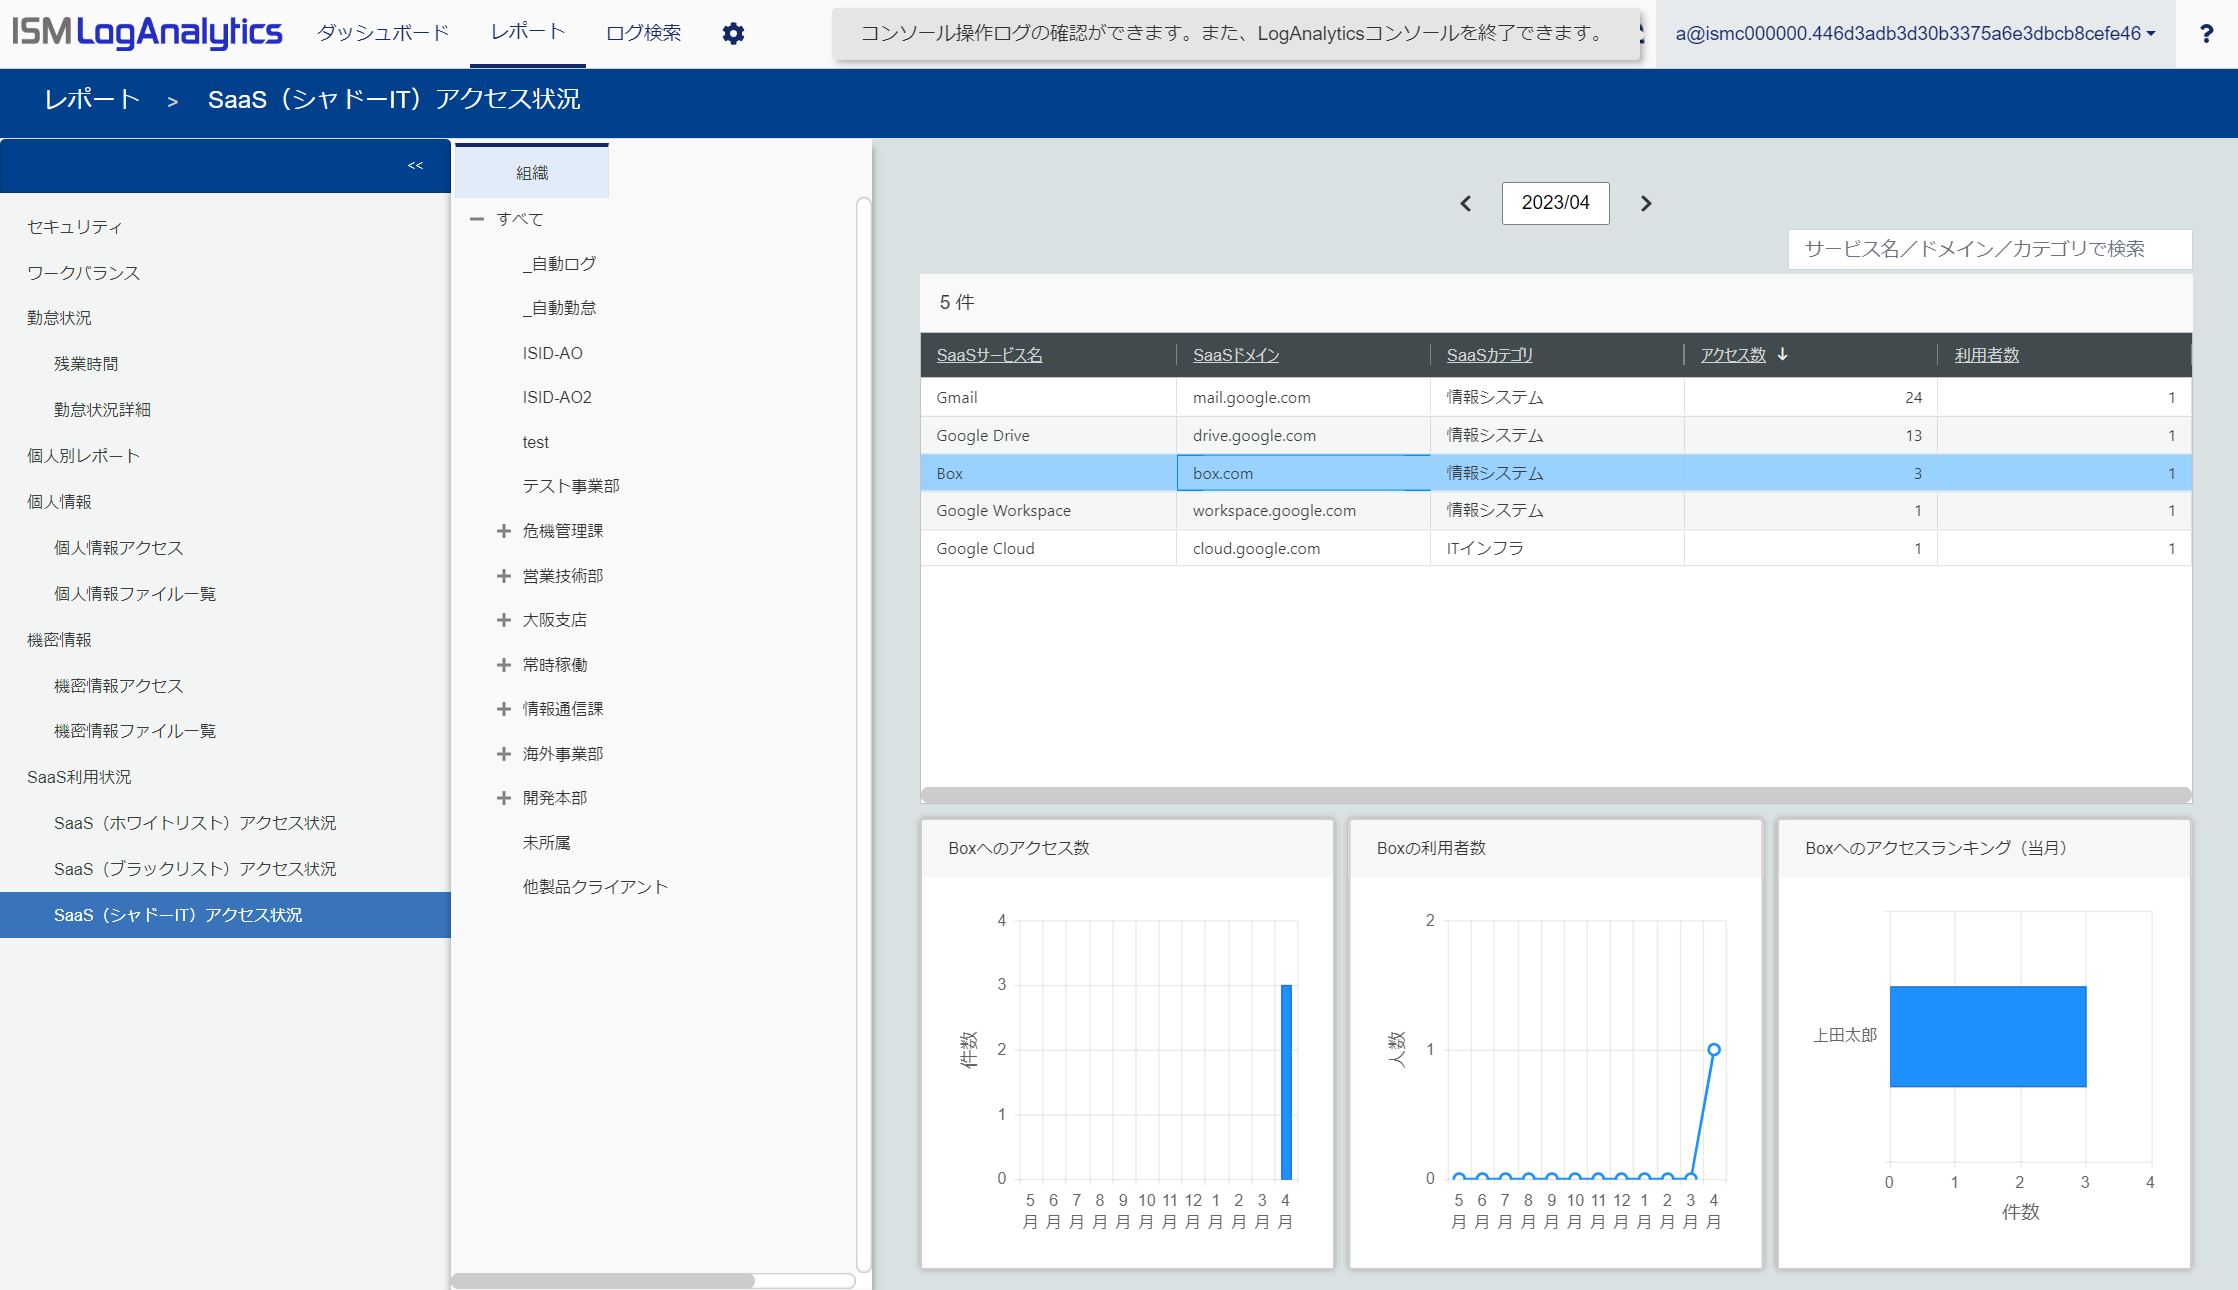Viewport: 2238px width, 1290px height.
Task: Open SaaS（ホワイトリスト）アクセス状況
Action: pyautogui.click(x=195, y=823)
